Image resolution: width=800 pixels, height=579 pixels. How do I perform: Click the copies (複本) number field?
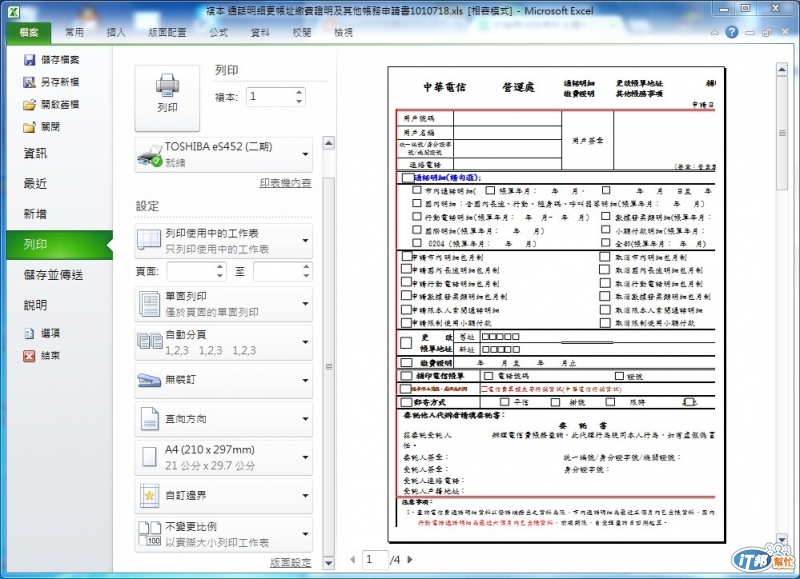point(270,97)
